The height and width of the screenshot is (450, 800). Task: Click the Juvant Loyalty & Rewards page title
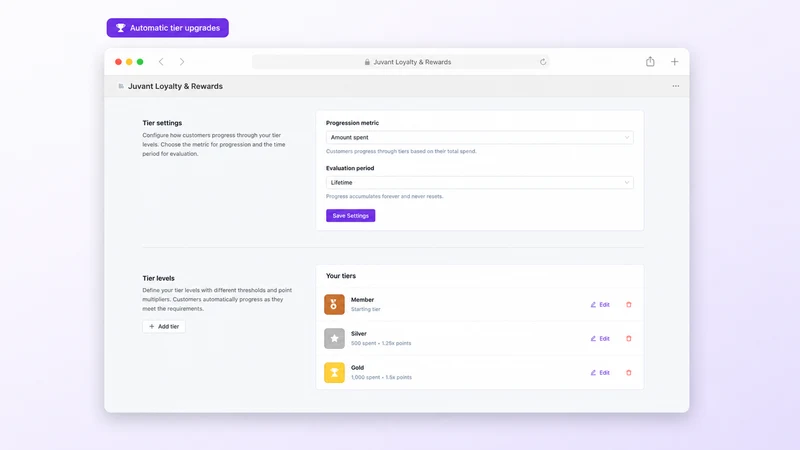175,86
